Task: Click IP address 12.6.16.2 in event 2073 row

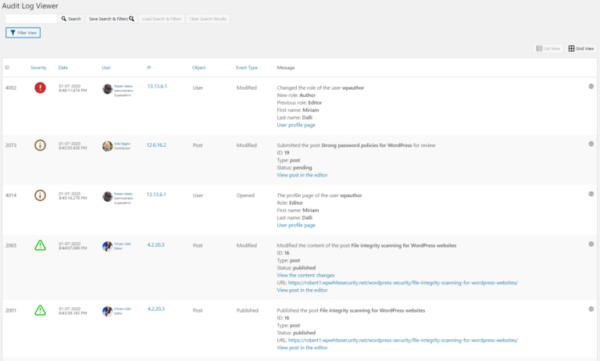Action: click(x=157, y=145)
